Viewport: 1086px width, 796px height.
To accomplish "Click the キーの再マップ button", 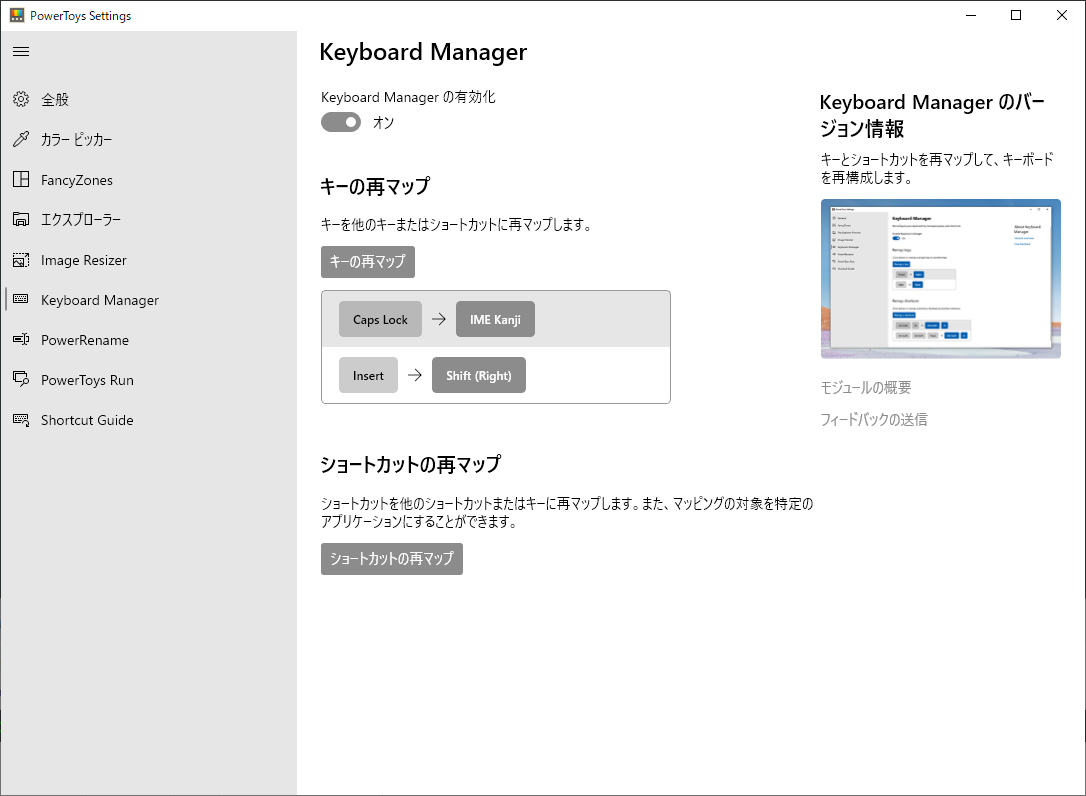I will pos(368,262).
